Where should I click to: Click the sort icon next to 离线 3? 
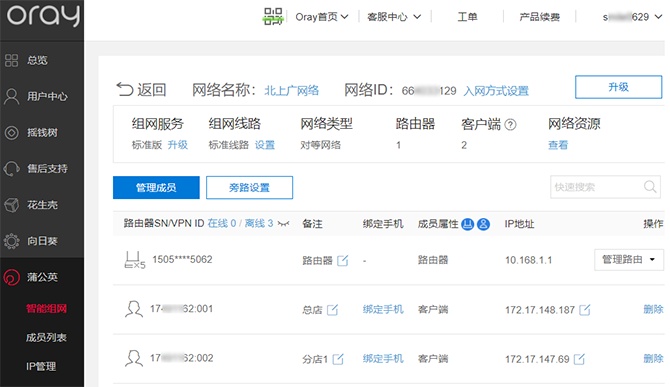pyautogui.click(x=283, y=223)
